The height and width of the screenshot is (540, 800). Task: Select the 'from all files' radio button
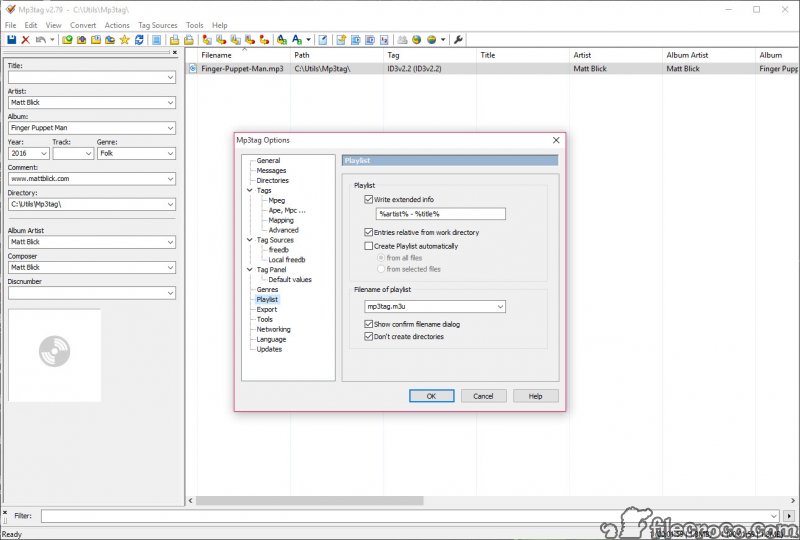coord(381,258)
